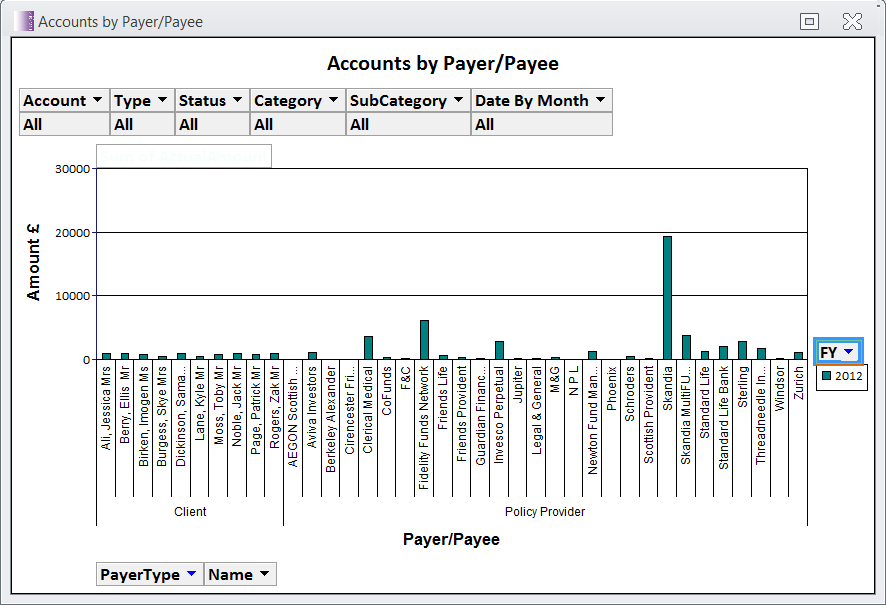
Task: Click the Burgess, Skye Mrs axis label
Action: click(x=162, y=416)
